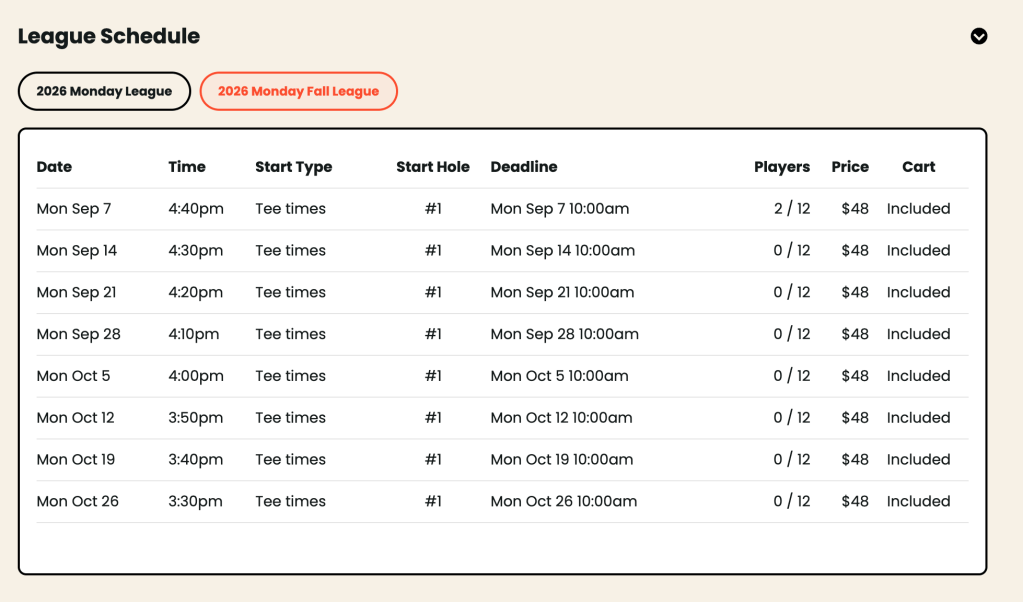Image resolution: width=1023 pixels, height=602 pixels.
Task: Click deadline Mon Sep 28 10:00am
Action: (564, 334)
